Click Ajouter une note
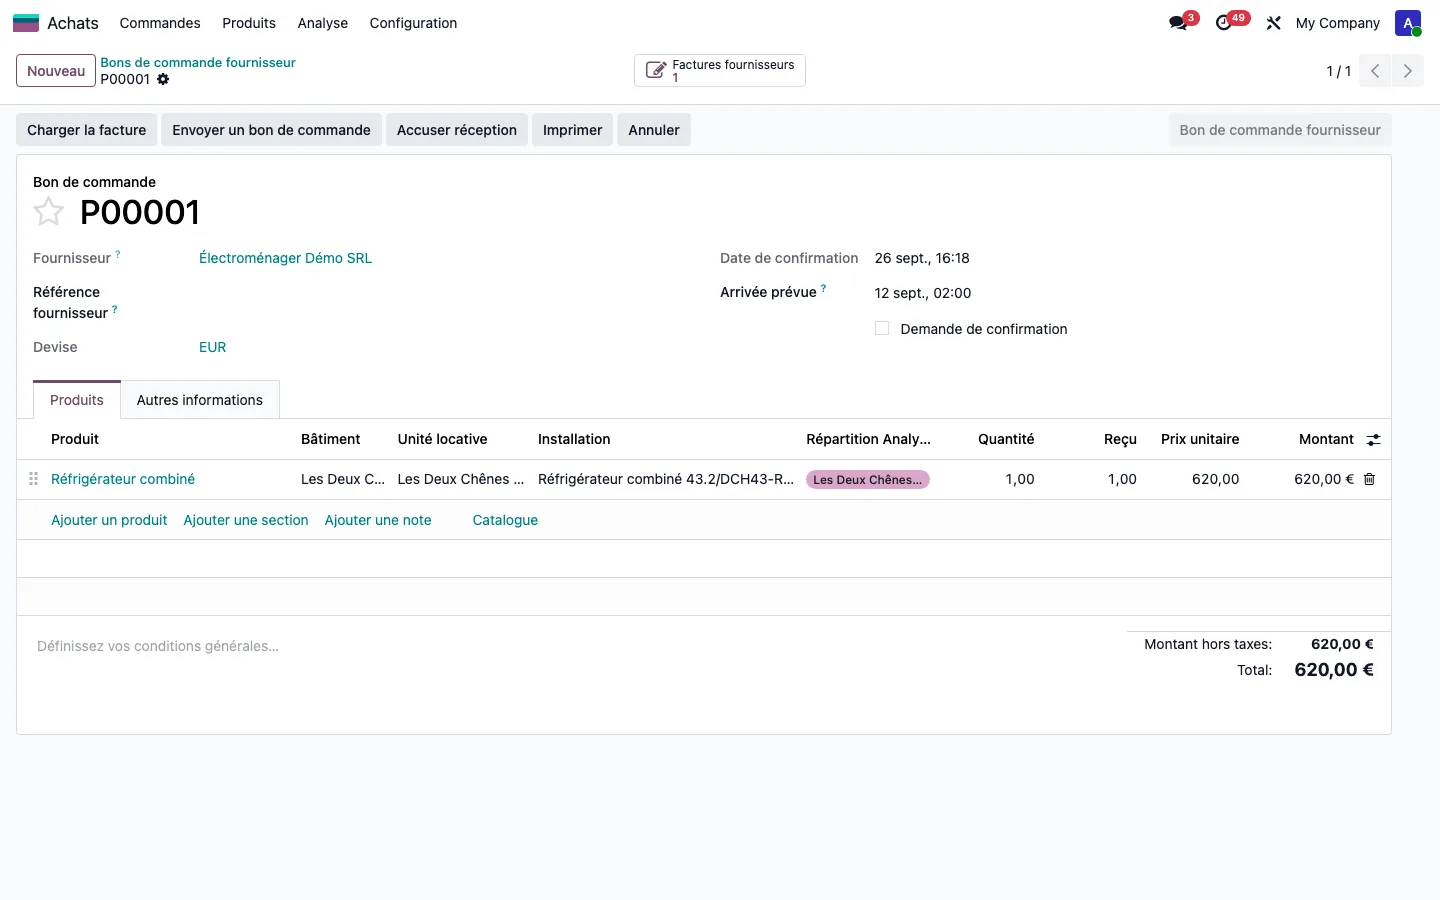Viewport: 1440px width, 900px height. point(378,520)
